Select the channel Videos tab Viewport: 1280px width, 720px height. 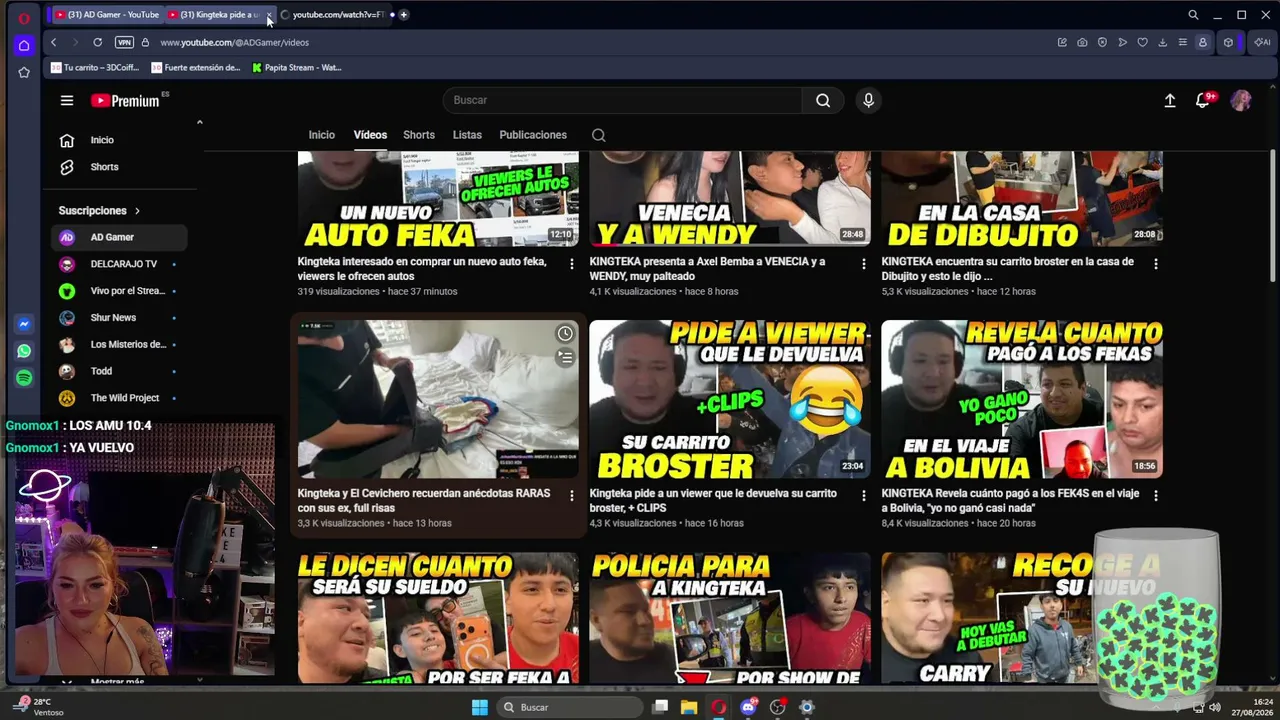[x=370, y=135]
